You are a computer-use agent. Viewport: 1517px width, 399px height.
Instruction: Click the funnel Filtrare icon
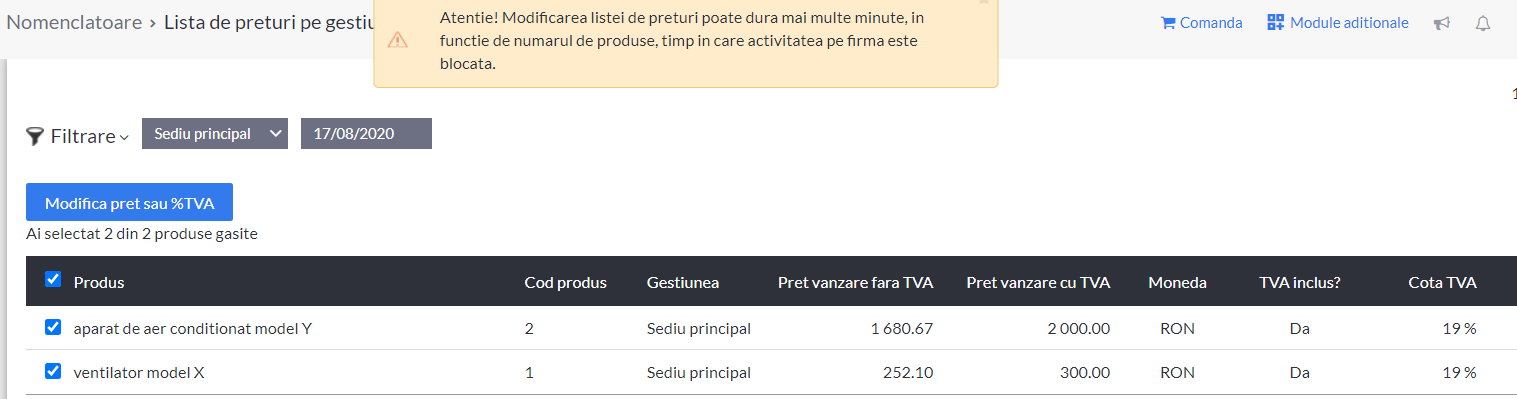[35, 136]
